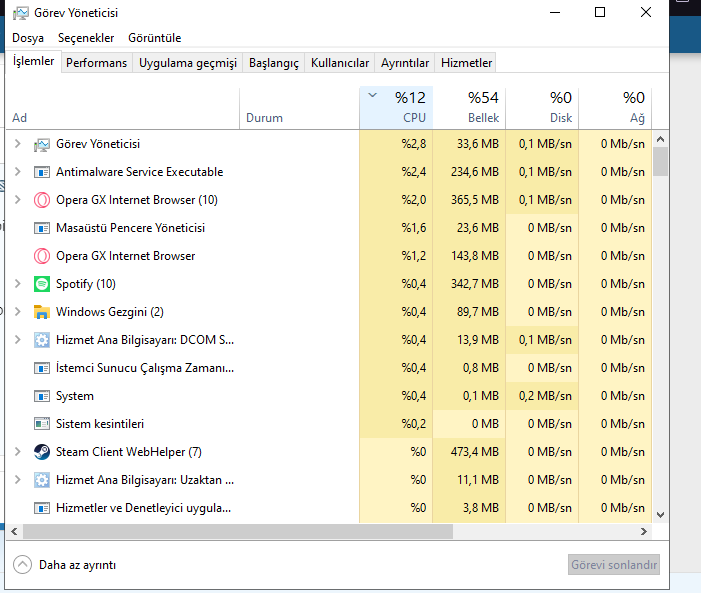
Task: Click the icon of Opera GX row at %1,2
Action: [42, 256]
